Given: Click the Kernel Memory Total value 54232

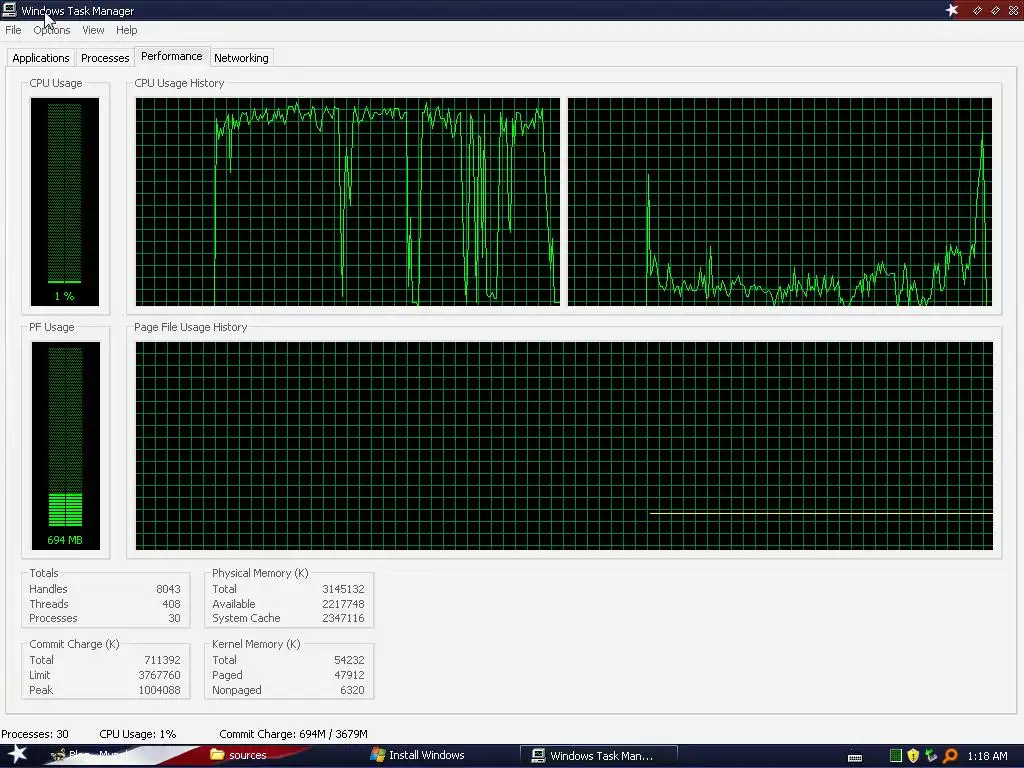Looking at the screenshot, I should coord(349,660).
